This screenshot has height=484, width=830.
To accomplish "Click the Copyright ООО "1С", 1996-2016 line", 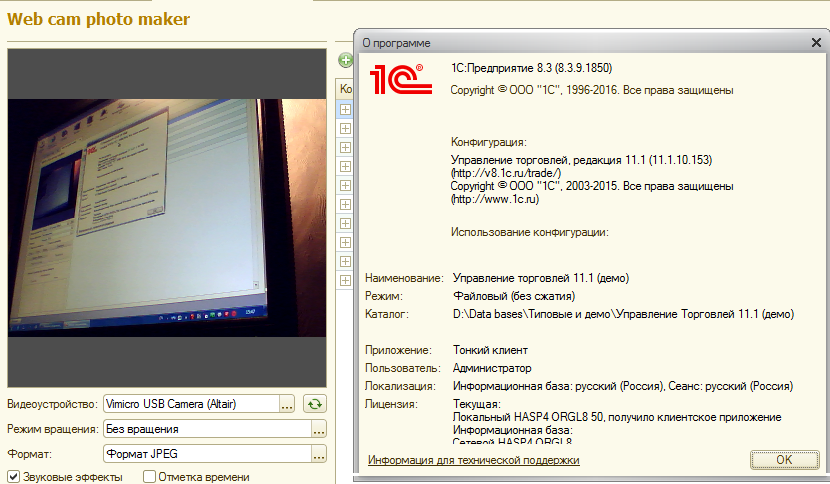I will (x=592, y=90).
